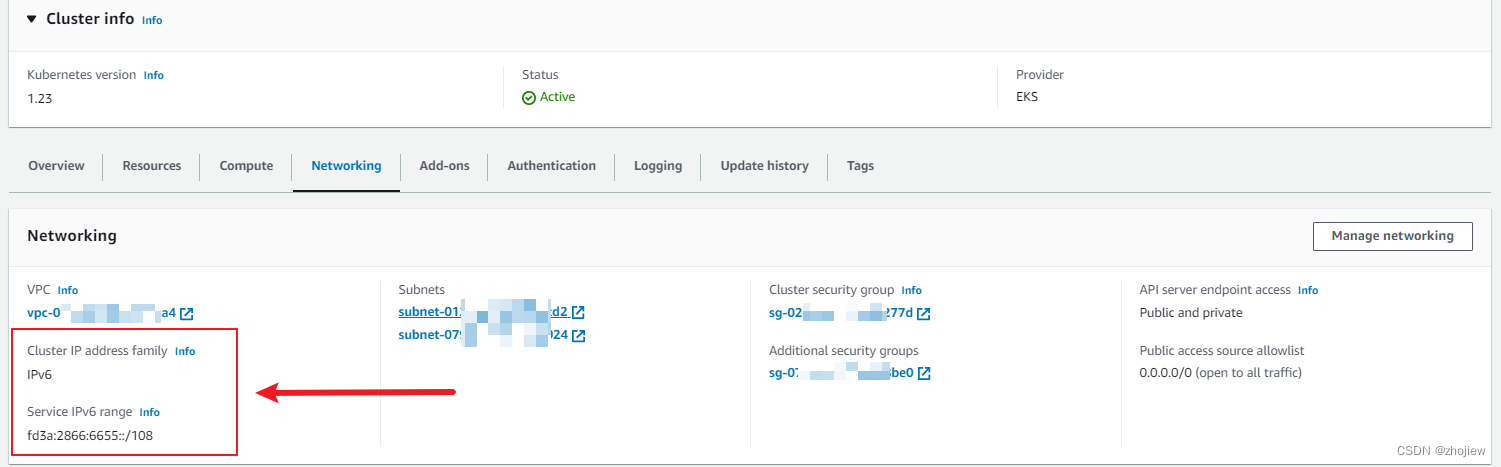This screenshot has height=467, width=1501.
Task: Click external-link icon beside subnet-07
Action: 578,336
